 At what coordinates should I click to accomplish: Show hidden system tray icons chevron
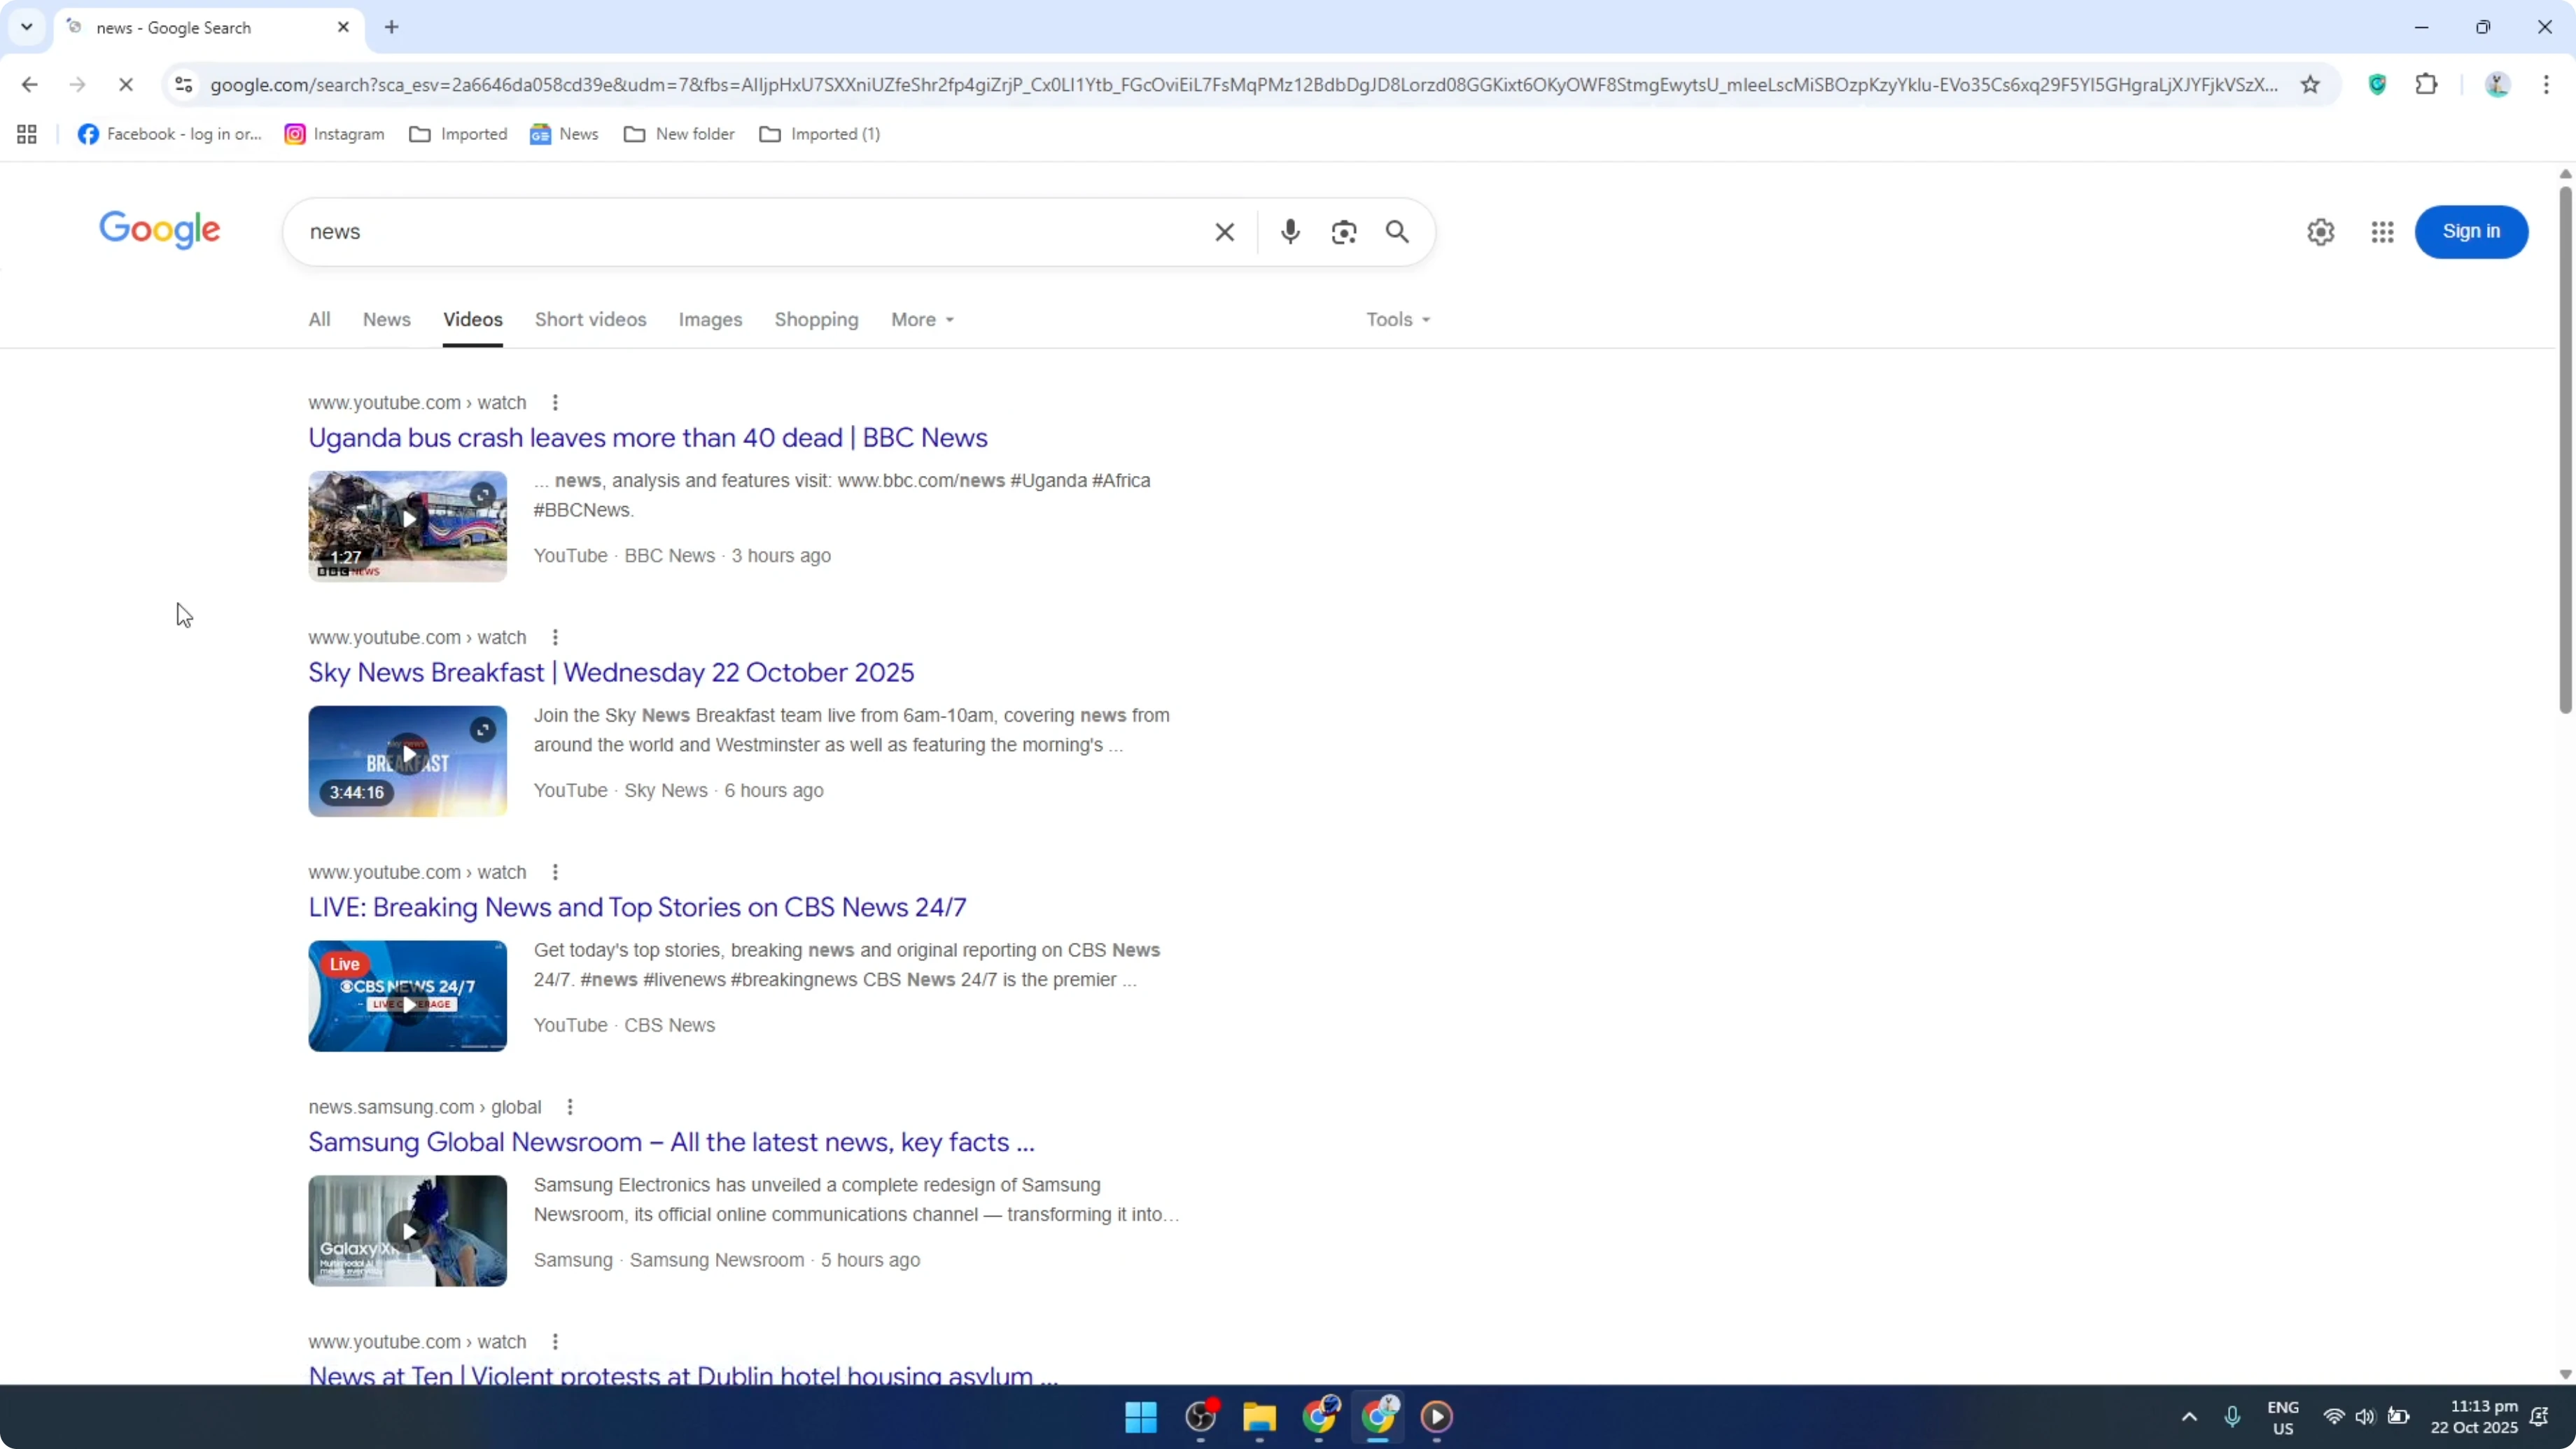tap(2189, 1417)
